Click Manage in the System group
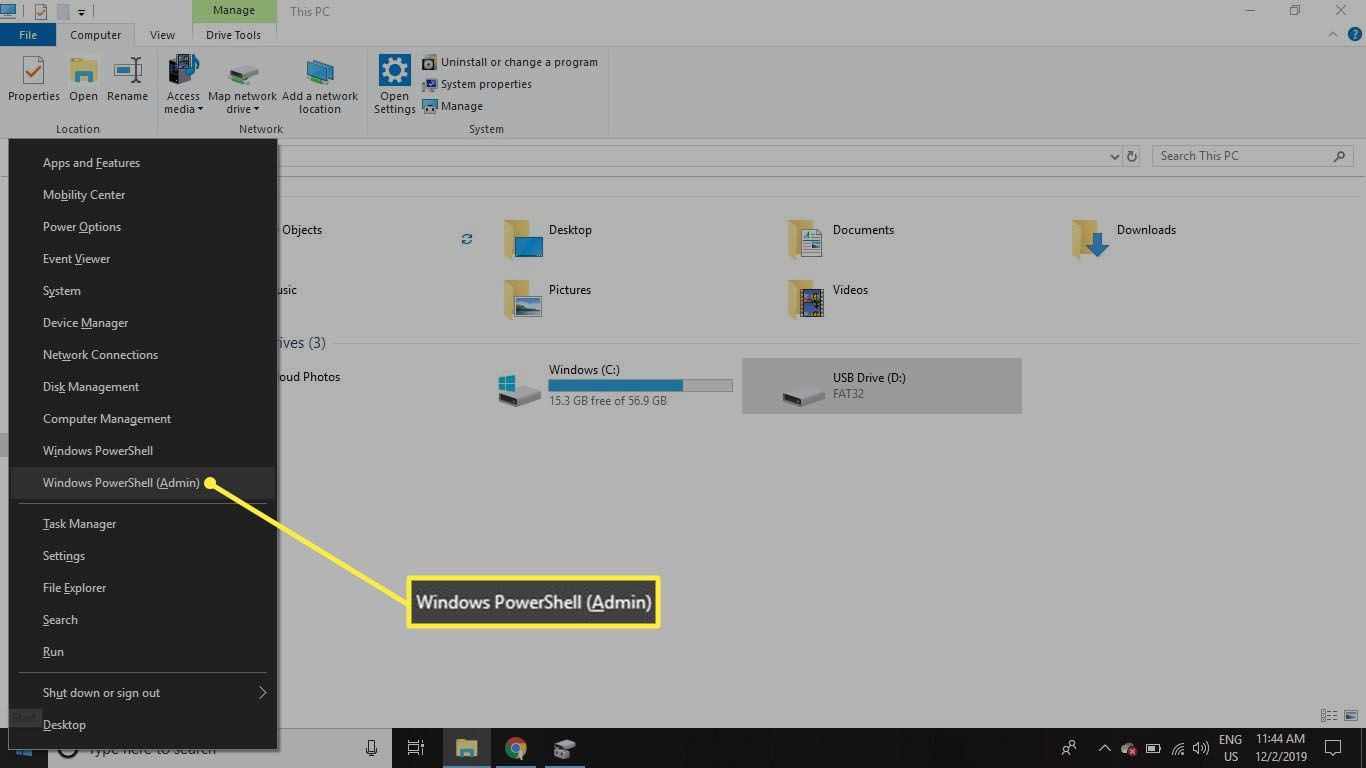This screenshot has height=768, width=1366. (453, 106)
